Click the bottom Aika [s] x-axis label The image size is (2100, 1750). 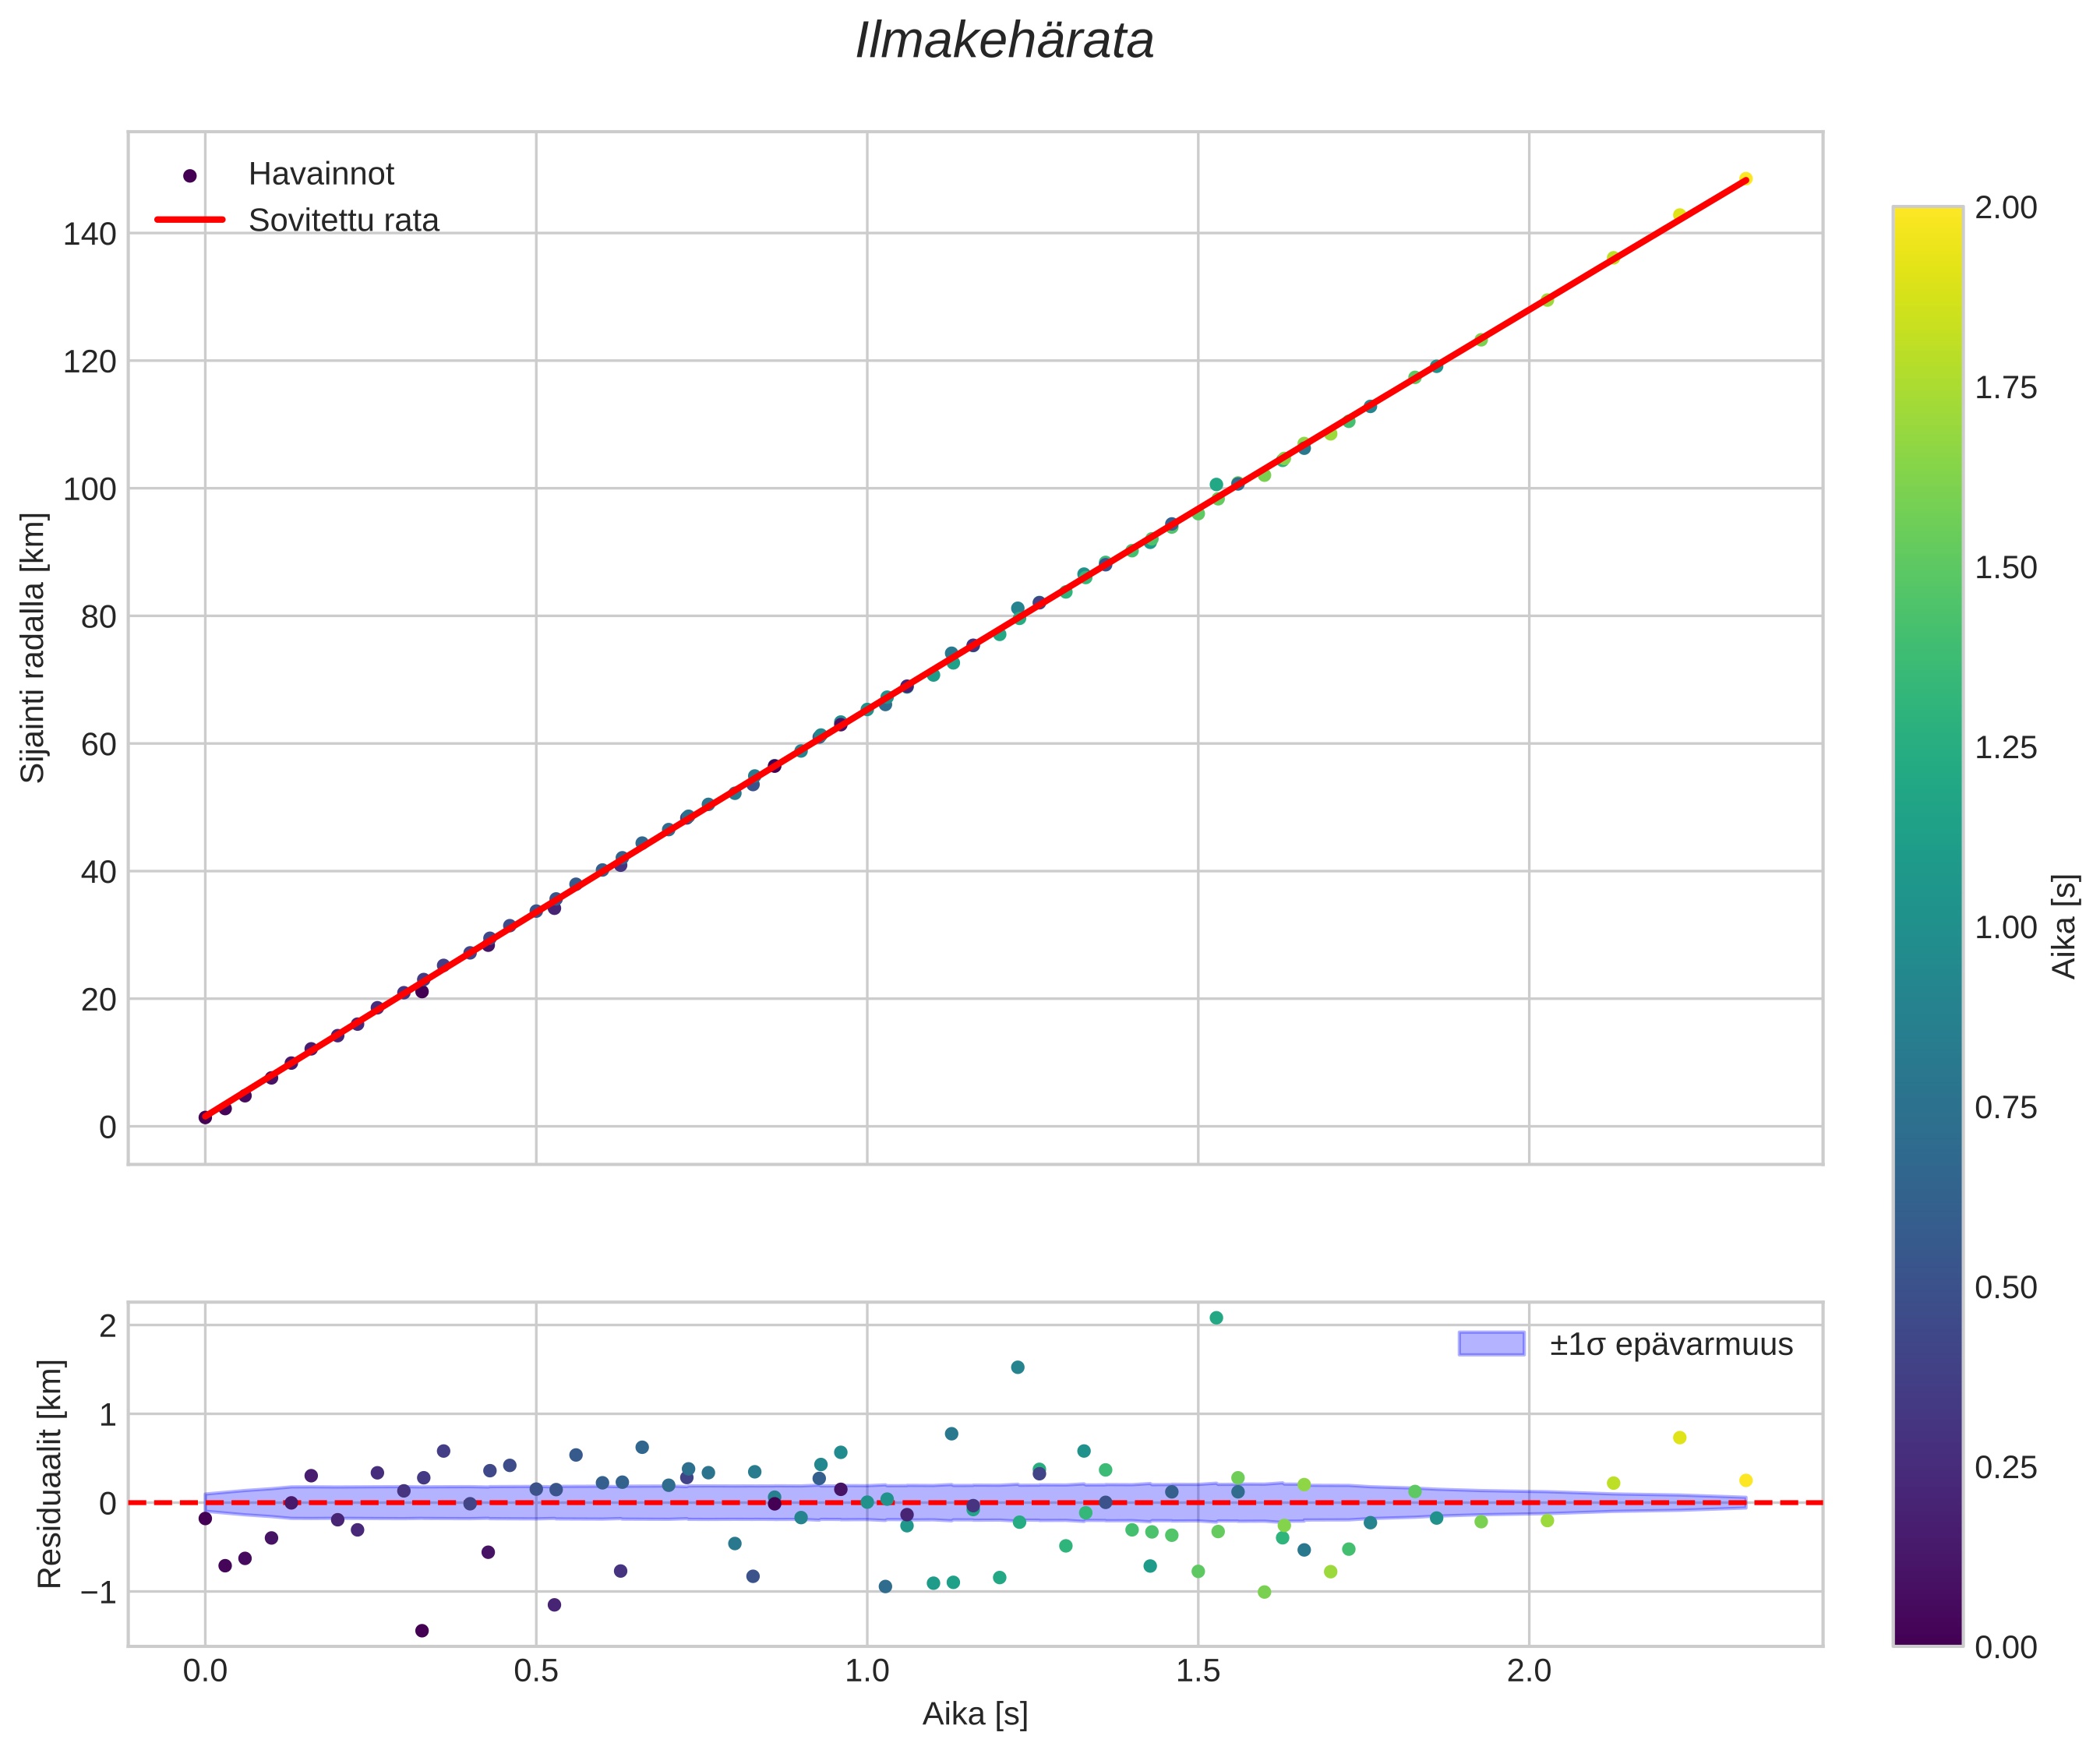[974, 1714]
